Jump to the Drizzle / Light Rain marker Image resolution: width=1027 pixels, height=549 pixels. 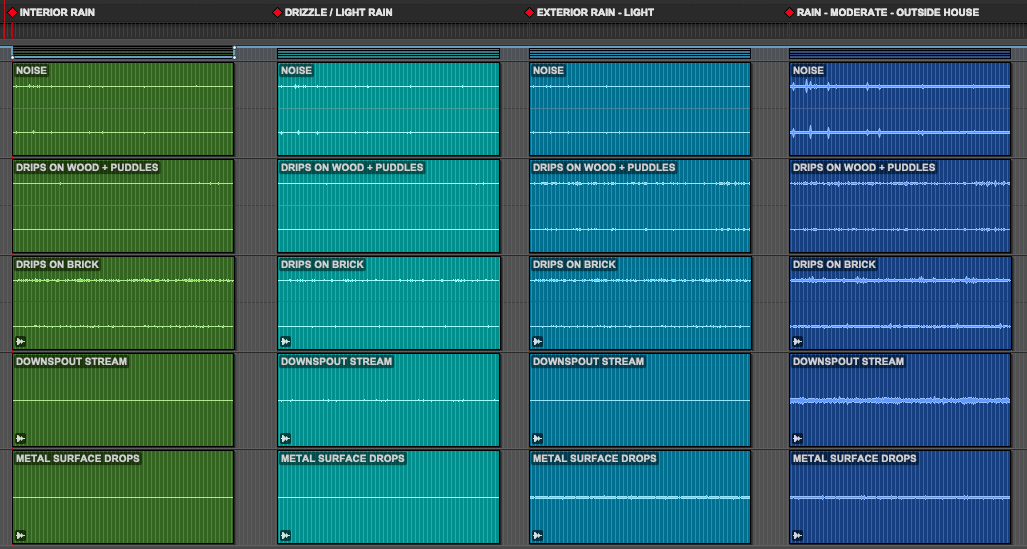(x=277, y=12)
